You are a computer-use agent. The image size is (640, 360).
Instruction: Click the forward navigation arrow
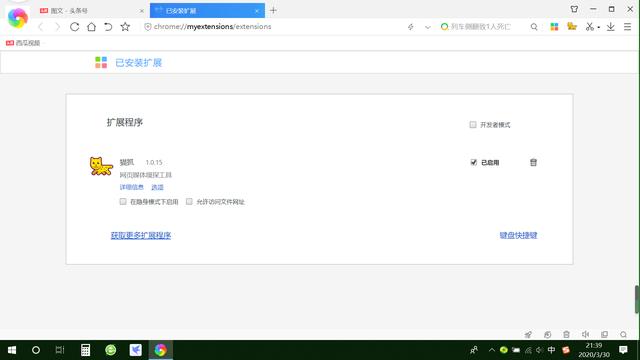click(57, 27)
